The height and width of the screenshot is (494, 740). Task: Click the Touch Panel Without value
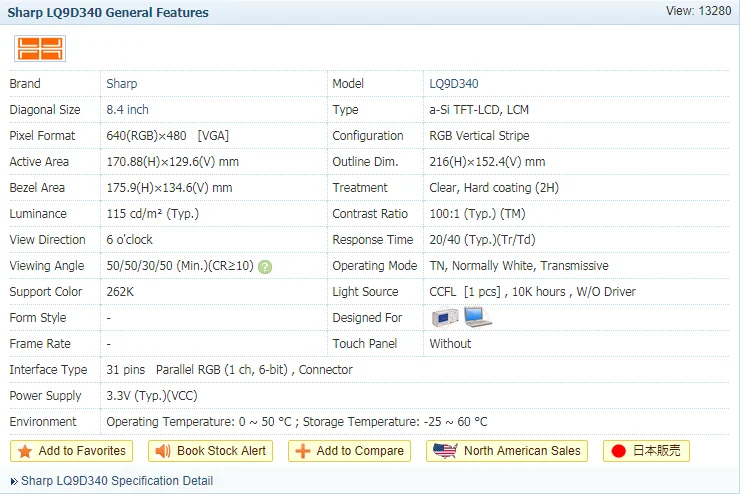450,343
